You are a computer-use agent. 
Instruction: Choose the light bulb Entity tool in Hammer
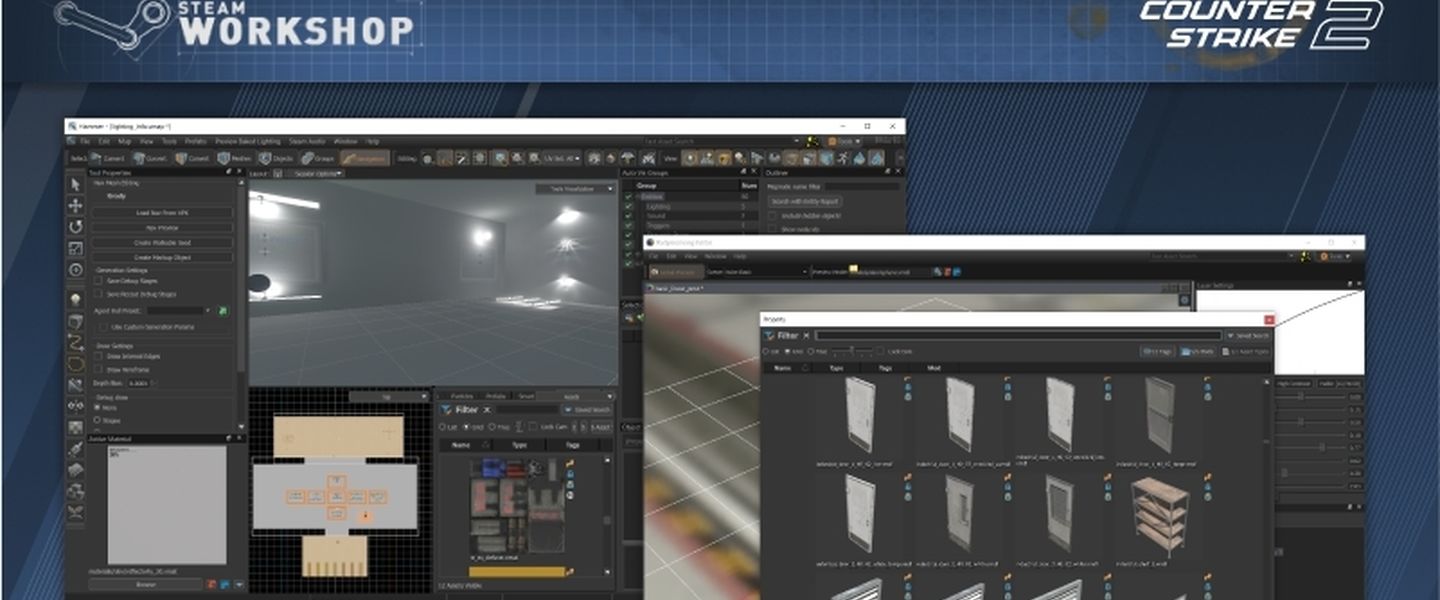pos(75,300)
